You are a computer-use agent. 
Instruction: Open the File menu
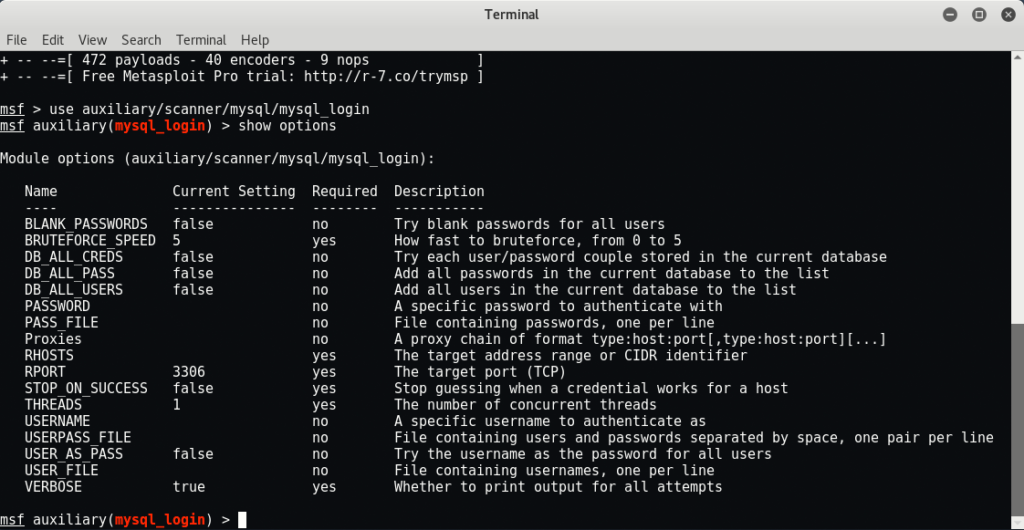(16, 40)
